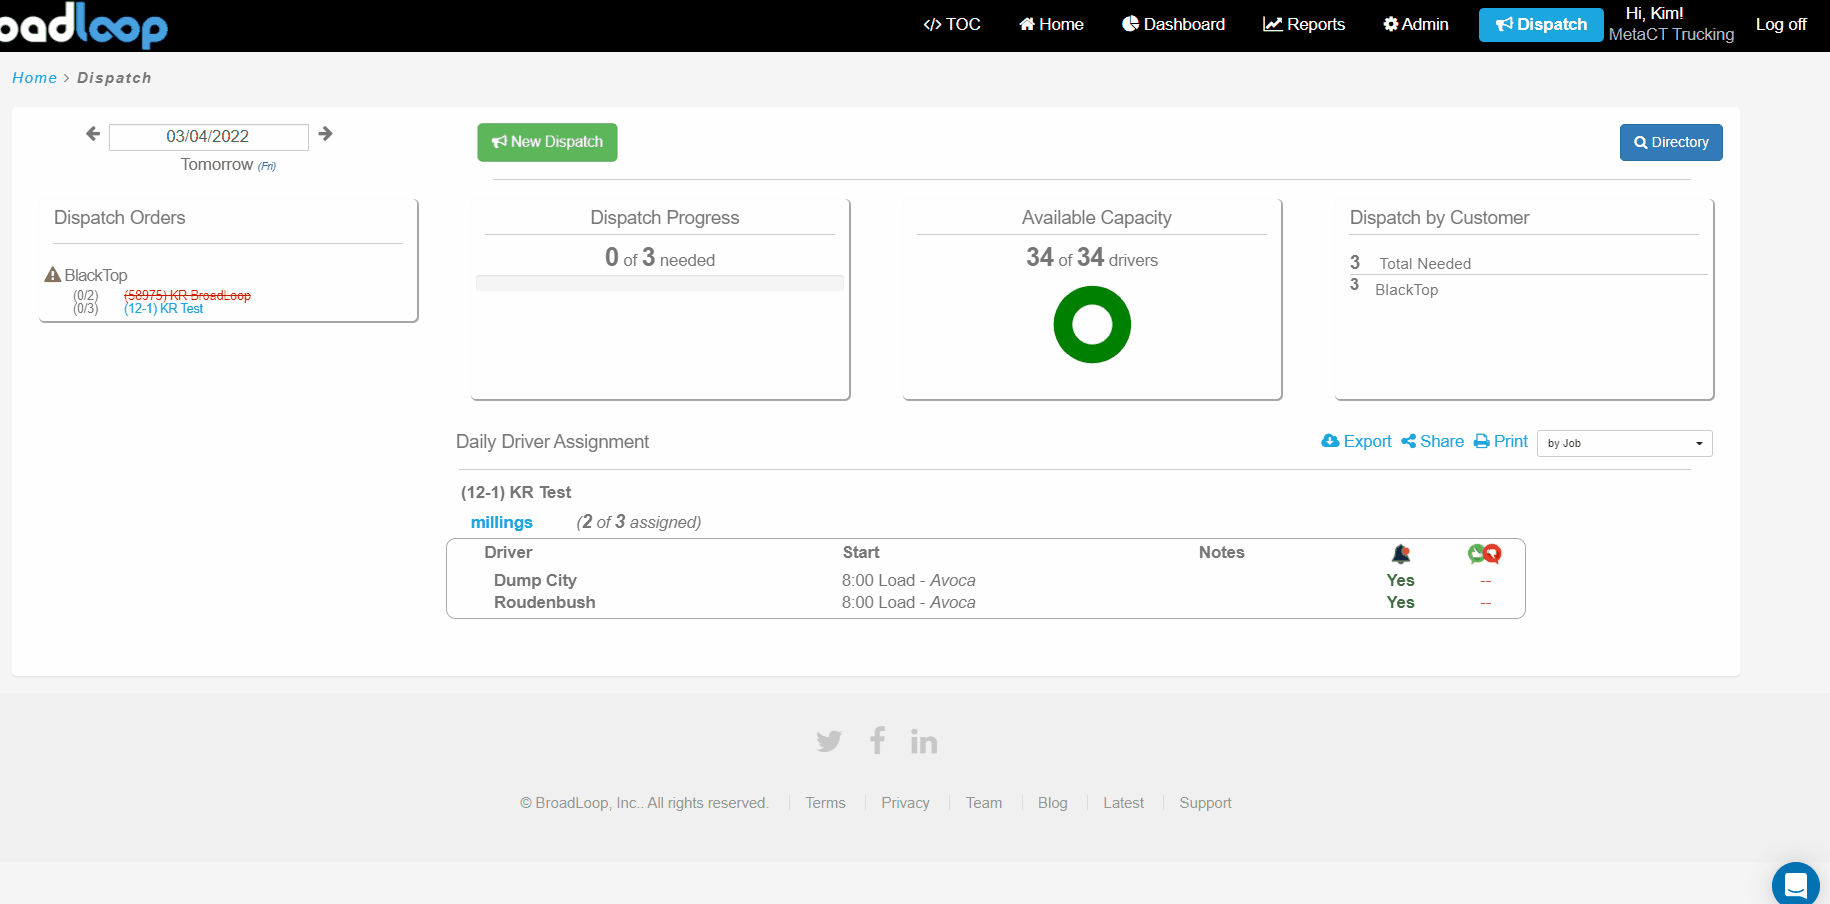
Task: Click 8:00 Load - Avoca for Dump City
Action: pyautogui.click(x=908, y=580)
